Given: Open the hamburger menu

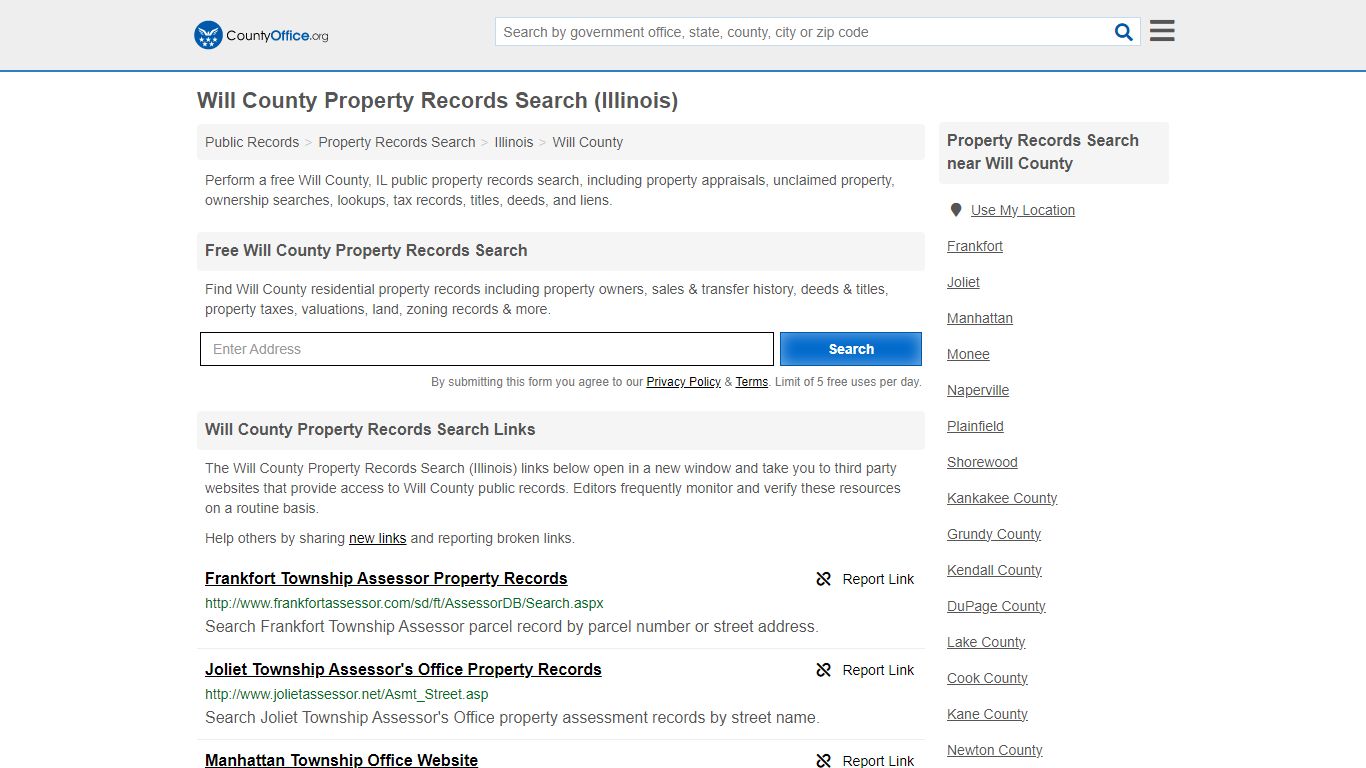Looking at the screenshot, I should point(1162,31).
